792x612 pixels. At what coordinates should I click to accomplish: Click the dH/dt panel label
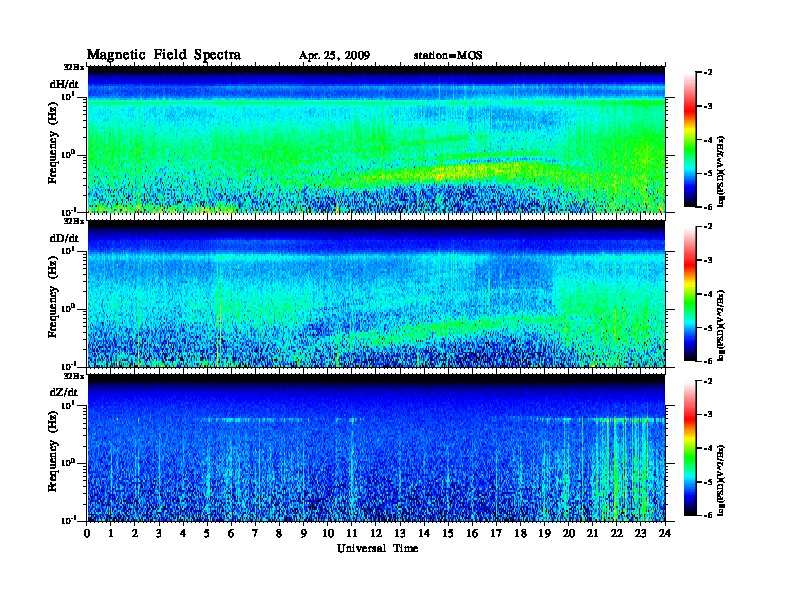tap(64, 84)
